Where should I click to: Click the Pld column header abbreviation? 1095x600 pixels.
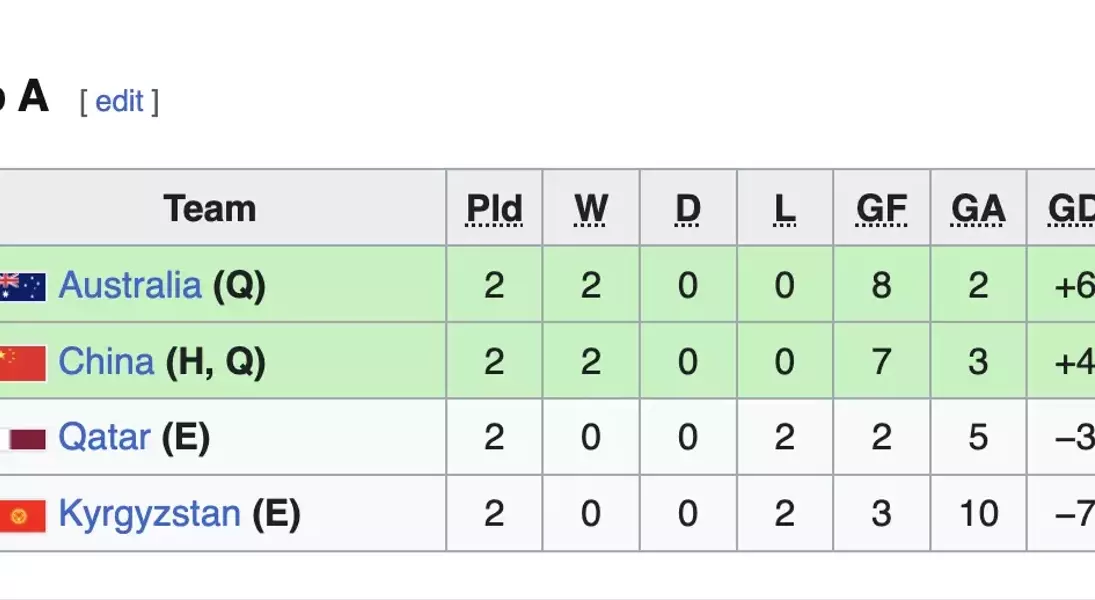pos(494,209)
